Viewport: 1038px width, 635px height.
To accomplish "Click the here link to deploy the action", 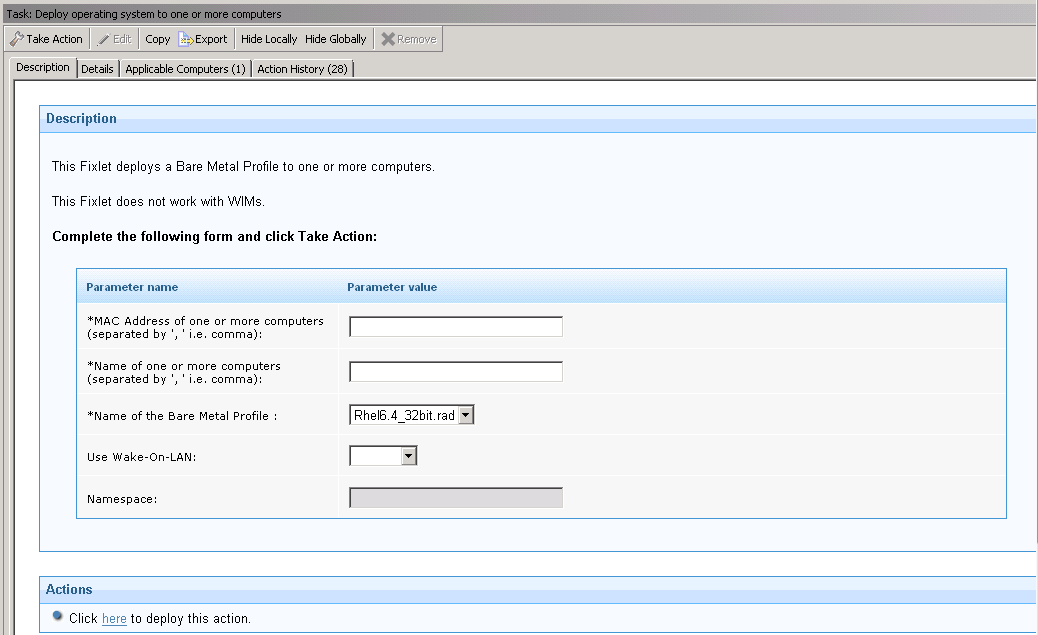I will click(x=113, y=618).
